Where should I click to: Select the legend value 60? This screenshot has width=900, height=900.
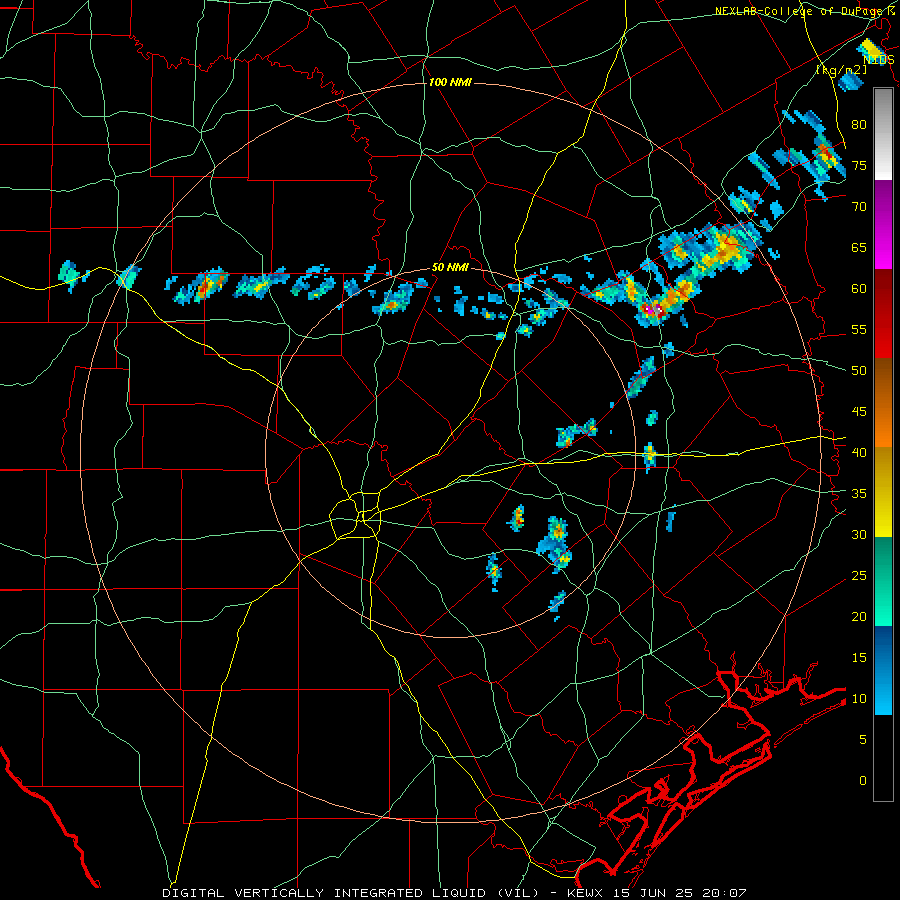coord(859,289)
